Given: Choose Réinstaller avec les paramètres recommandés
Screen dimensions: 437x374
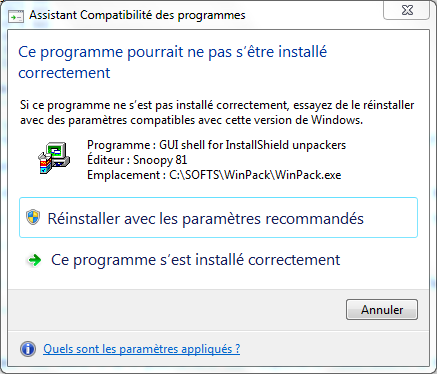Looking at the screenshot, I should pyautogui.click(x=218, y=217).
